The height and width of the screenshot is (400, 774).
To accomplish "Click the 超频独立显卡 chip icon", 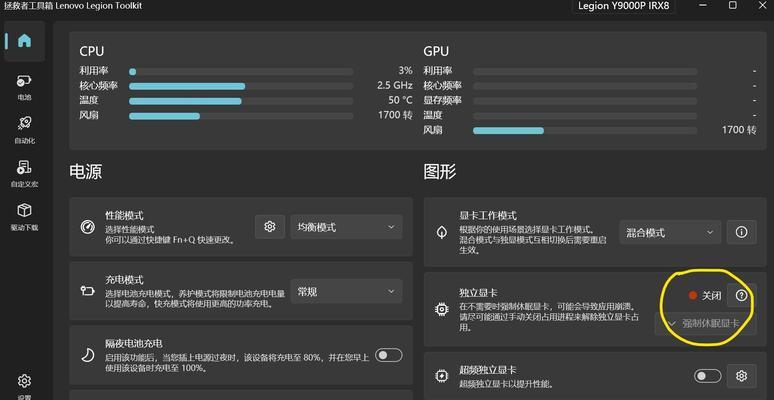I will (x=441, y=376).
